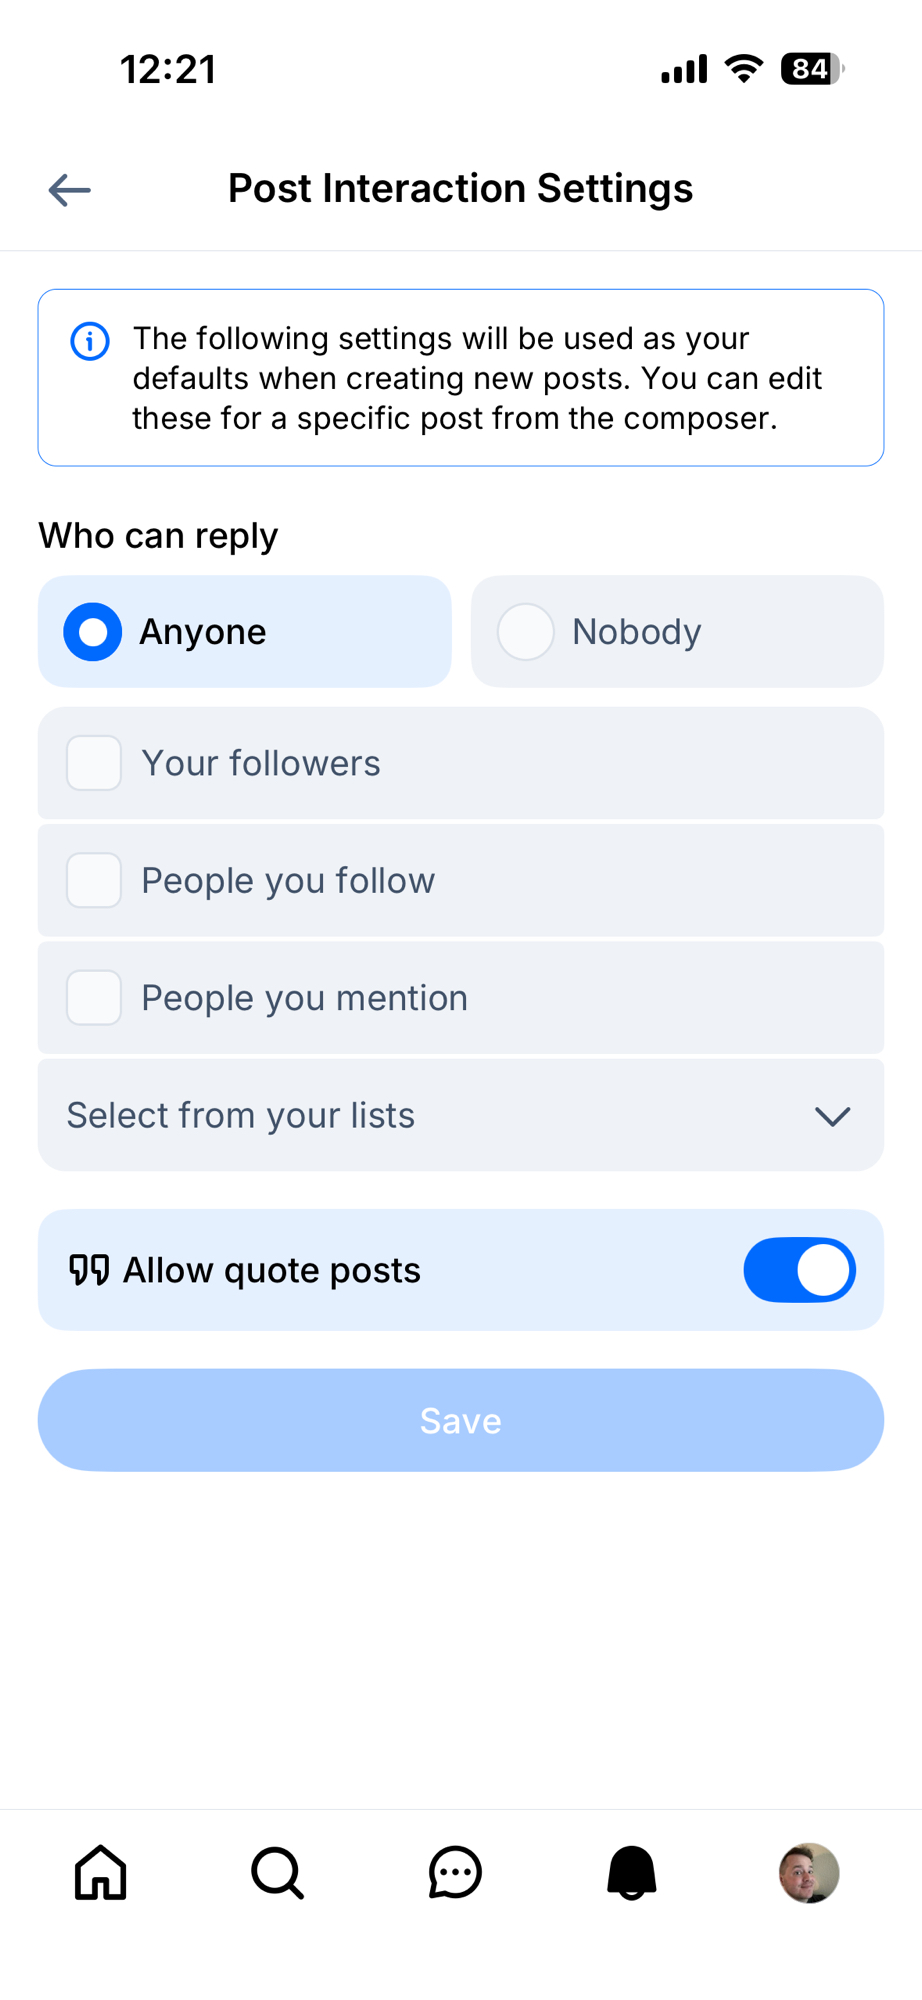Tap the battery indicator in status bar

tap(812, 69)
